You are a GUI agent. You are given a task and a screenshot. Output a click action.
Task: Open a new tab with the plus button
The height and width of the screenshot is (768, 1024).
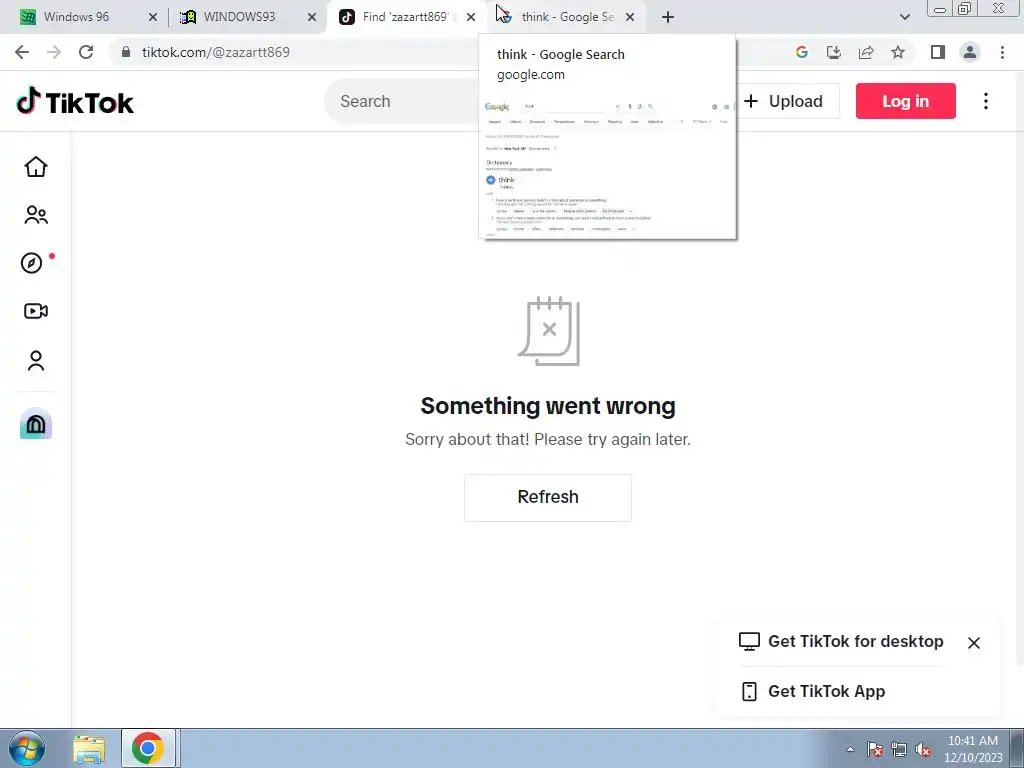click(x=667, y=17)
